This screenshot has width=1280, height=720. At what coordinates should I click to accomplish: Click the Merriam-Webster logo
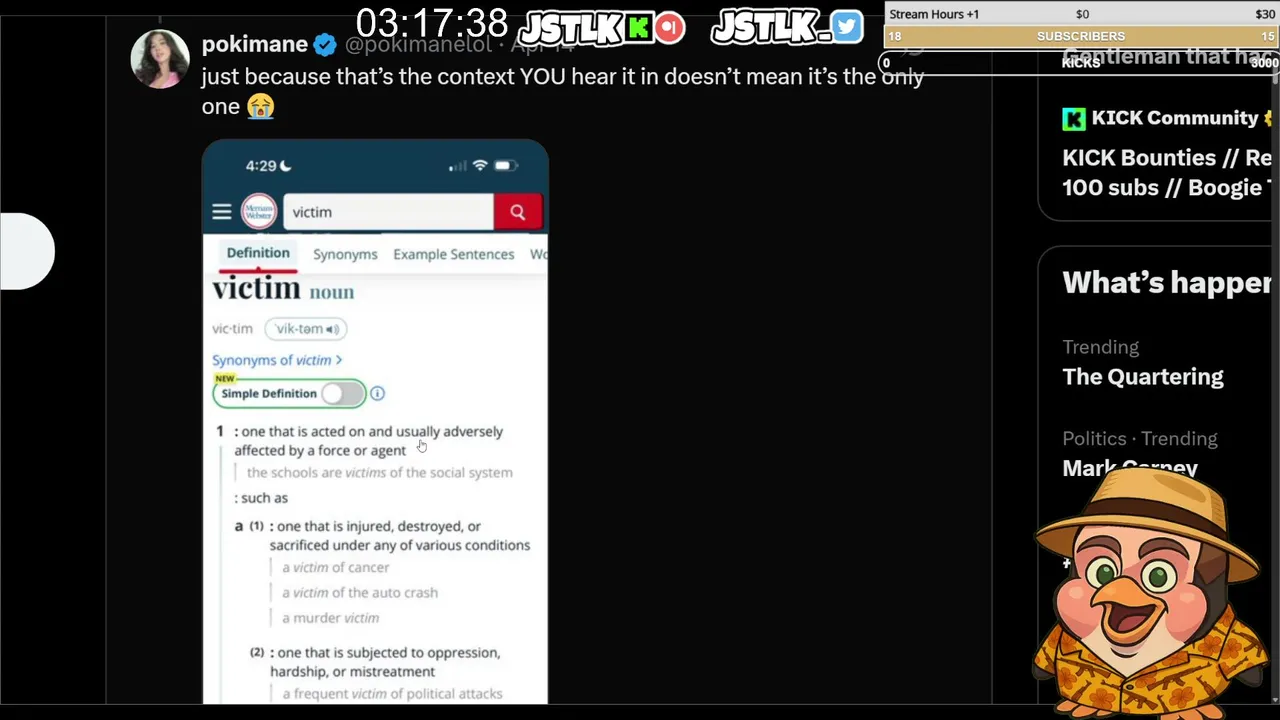tap(258, 212)
